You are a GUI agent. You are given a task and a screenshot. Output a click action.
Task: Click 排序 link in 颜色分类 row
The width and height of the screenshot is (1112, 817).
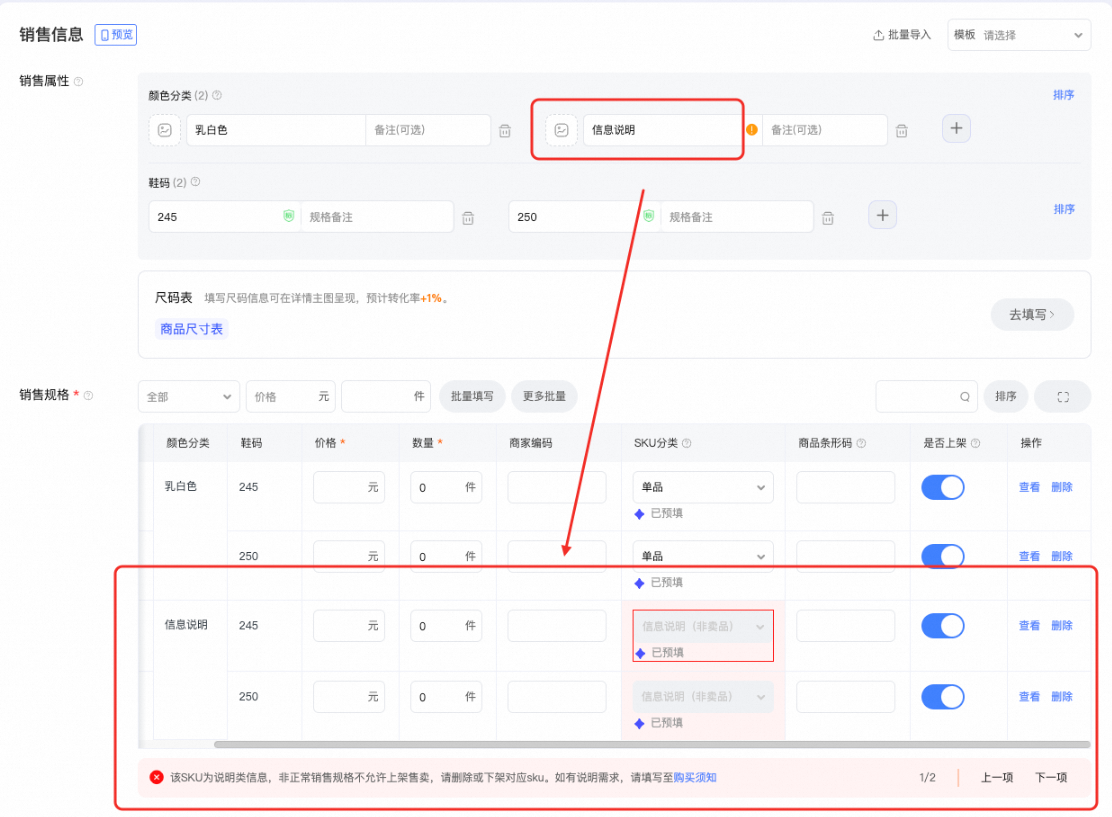(x=1063, y=95)
